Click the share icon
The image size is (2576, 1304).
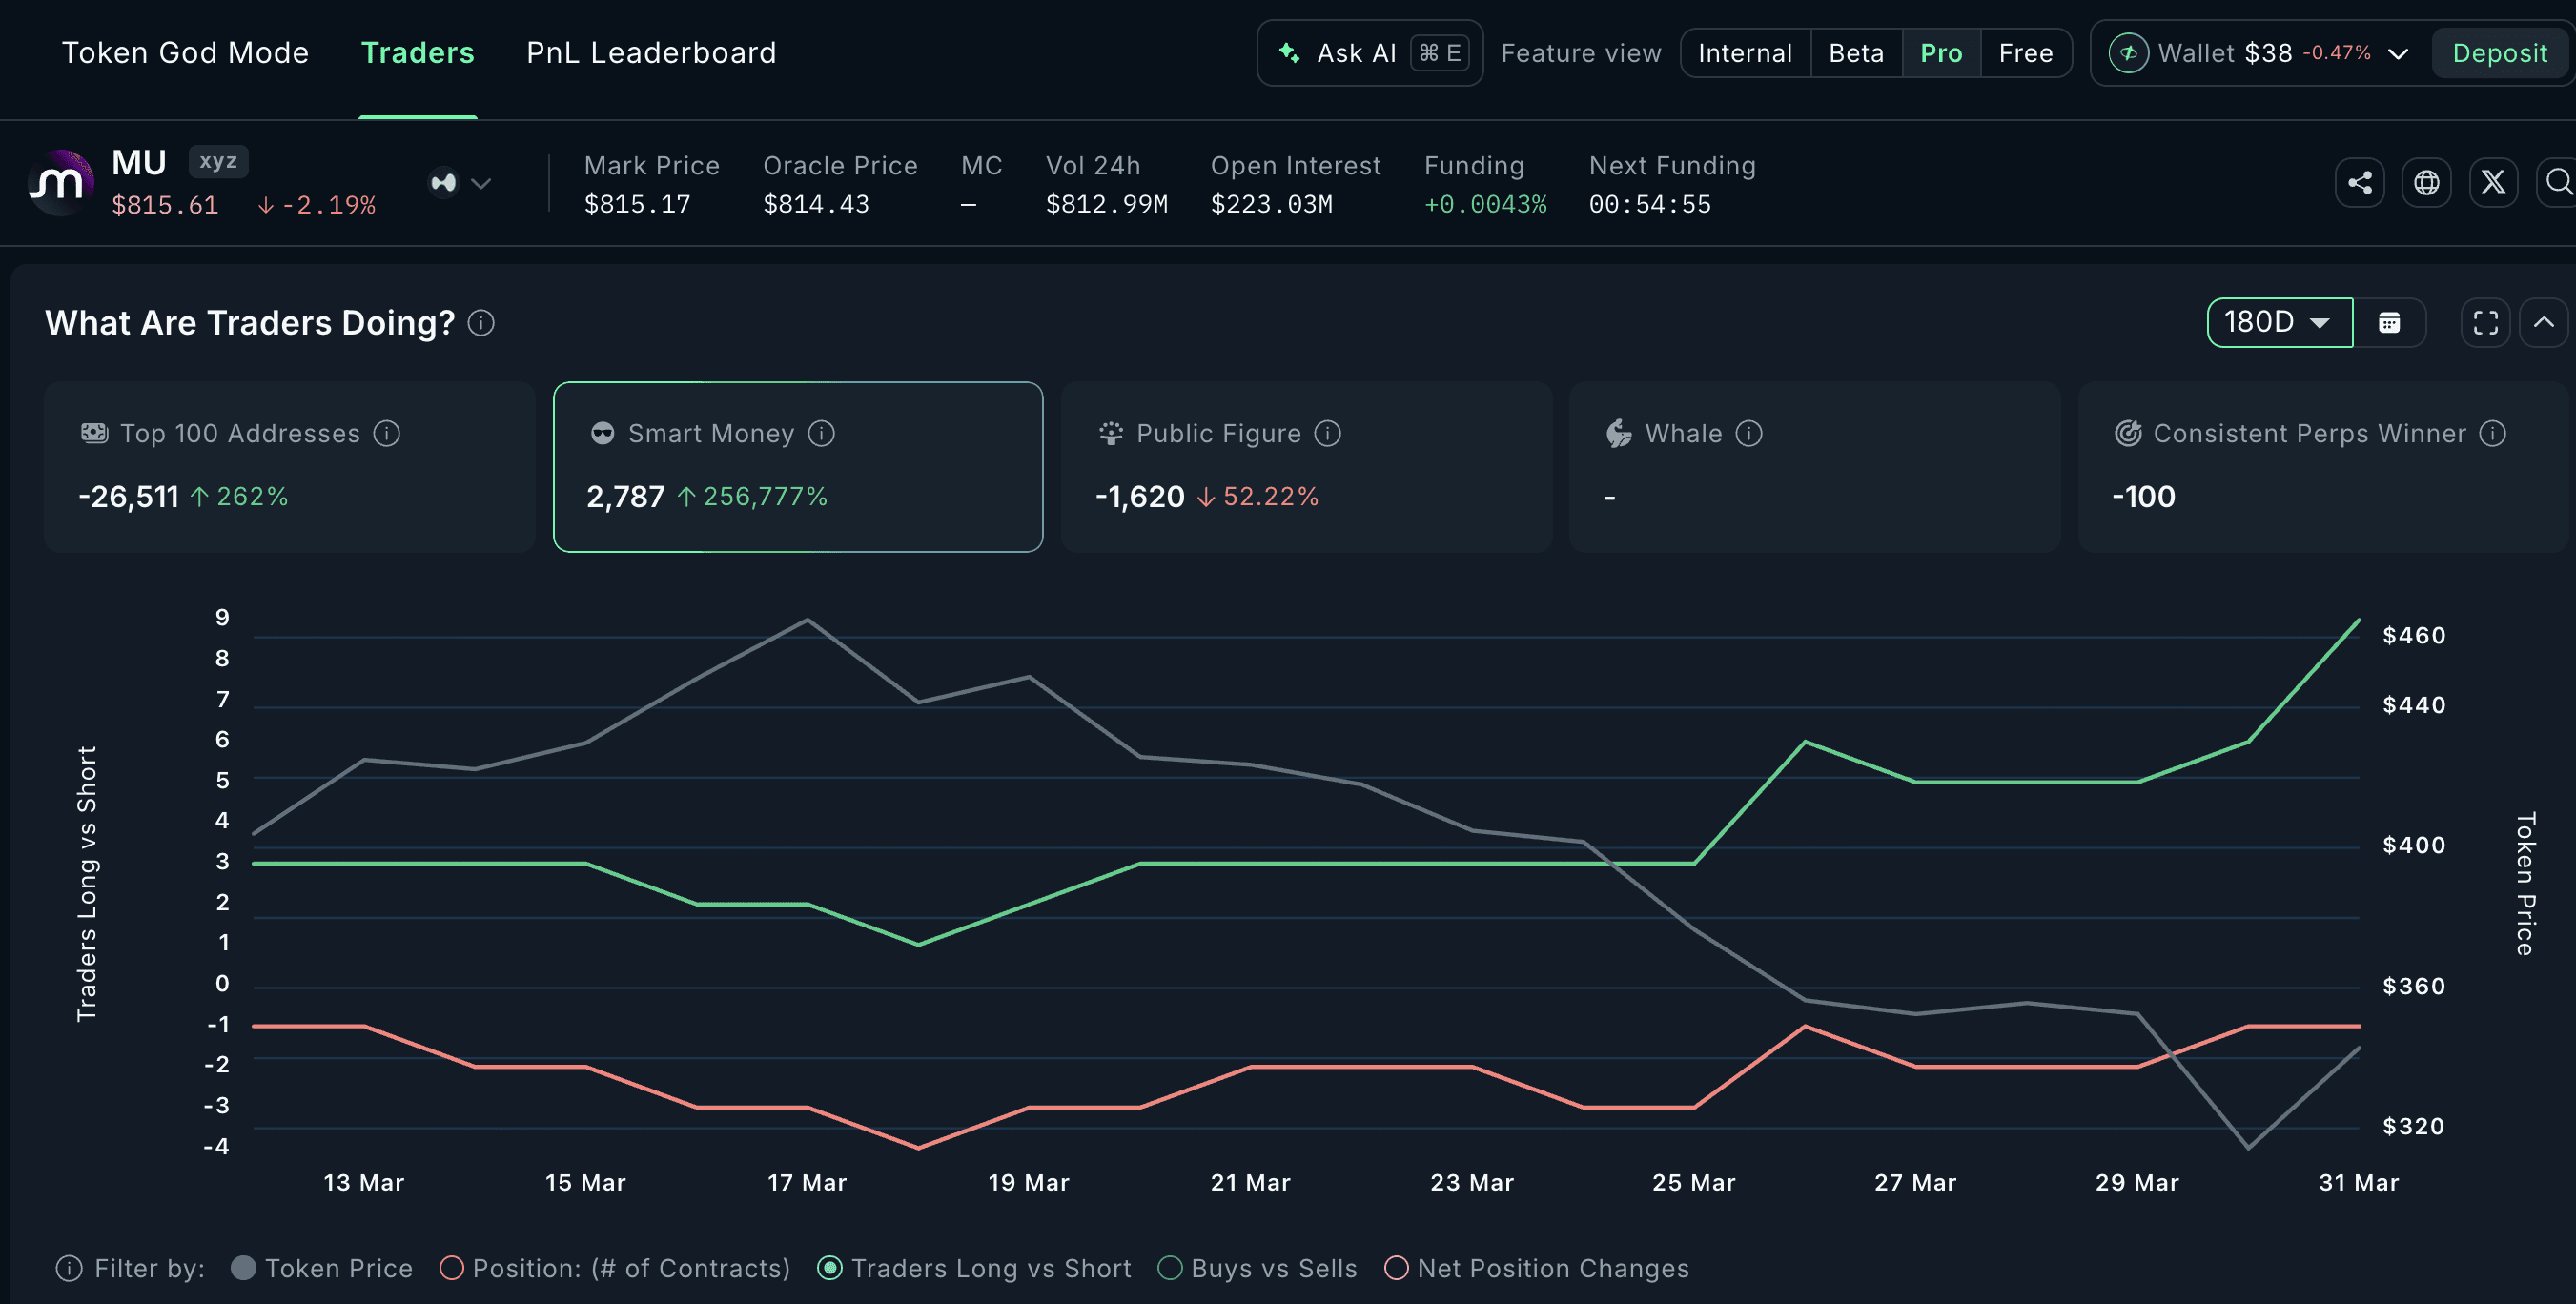(x=2360, y=182)
